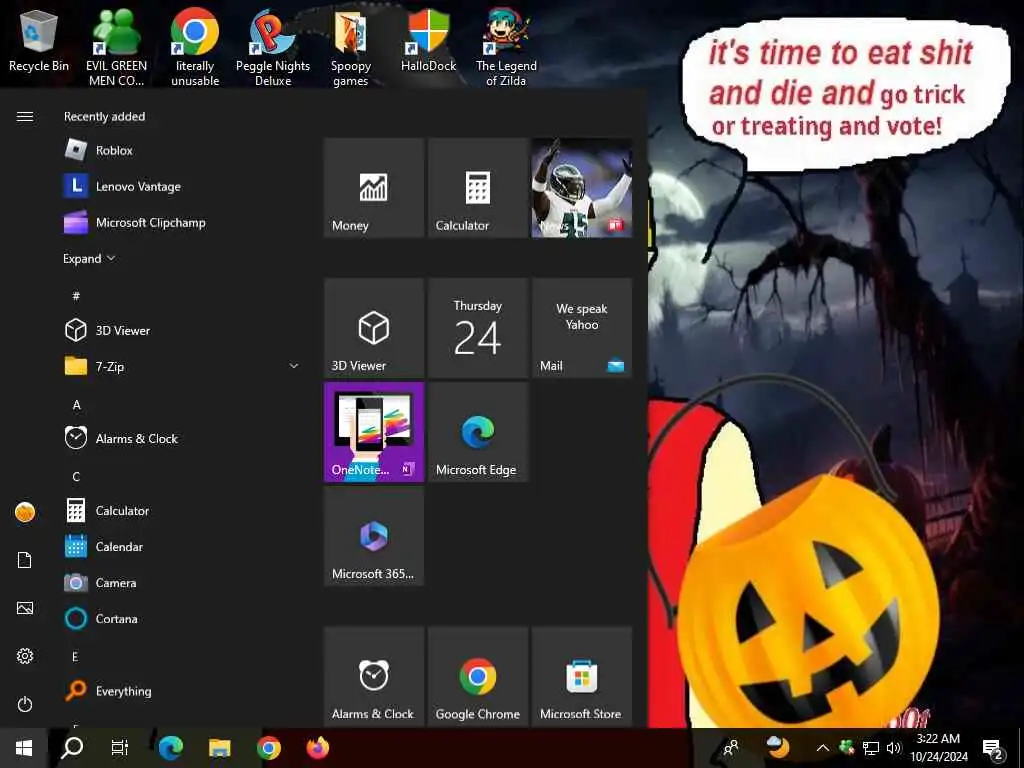This screenshot has height=768, width=1024.
Task: Launch Microsoft Clipchamp from the list
Action: click(x=181, y=223)
